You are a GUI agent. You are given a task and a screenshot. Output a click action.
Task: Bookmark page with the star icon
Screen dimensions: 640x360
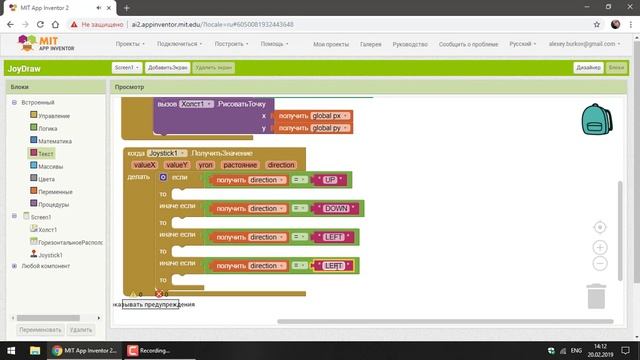click(597, 24)
